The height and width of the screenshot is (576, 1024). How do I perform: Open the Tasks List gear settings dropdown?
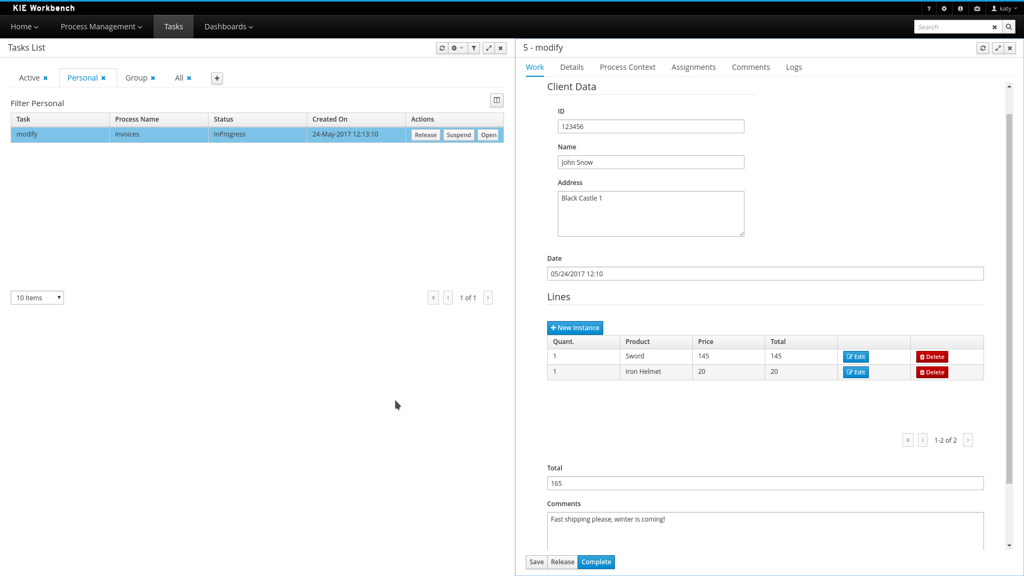click(457, 48)
